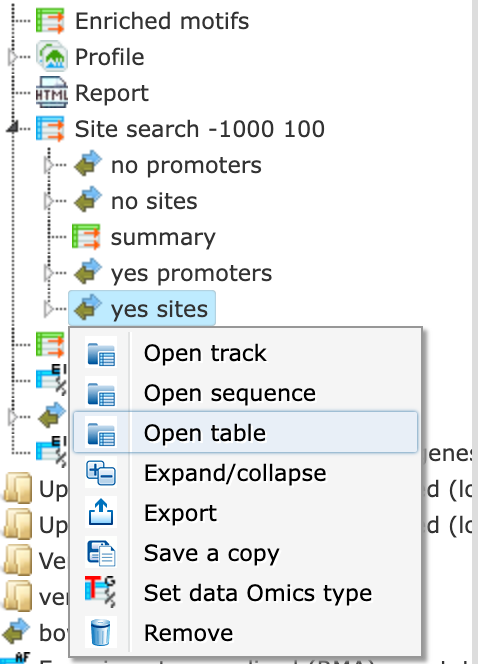This screenshot has height=664, width=478.
Task: Select the Report tree item label
Action: (x=112, y=93)
